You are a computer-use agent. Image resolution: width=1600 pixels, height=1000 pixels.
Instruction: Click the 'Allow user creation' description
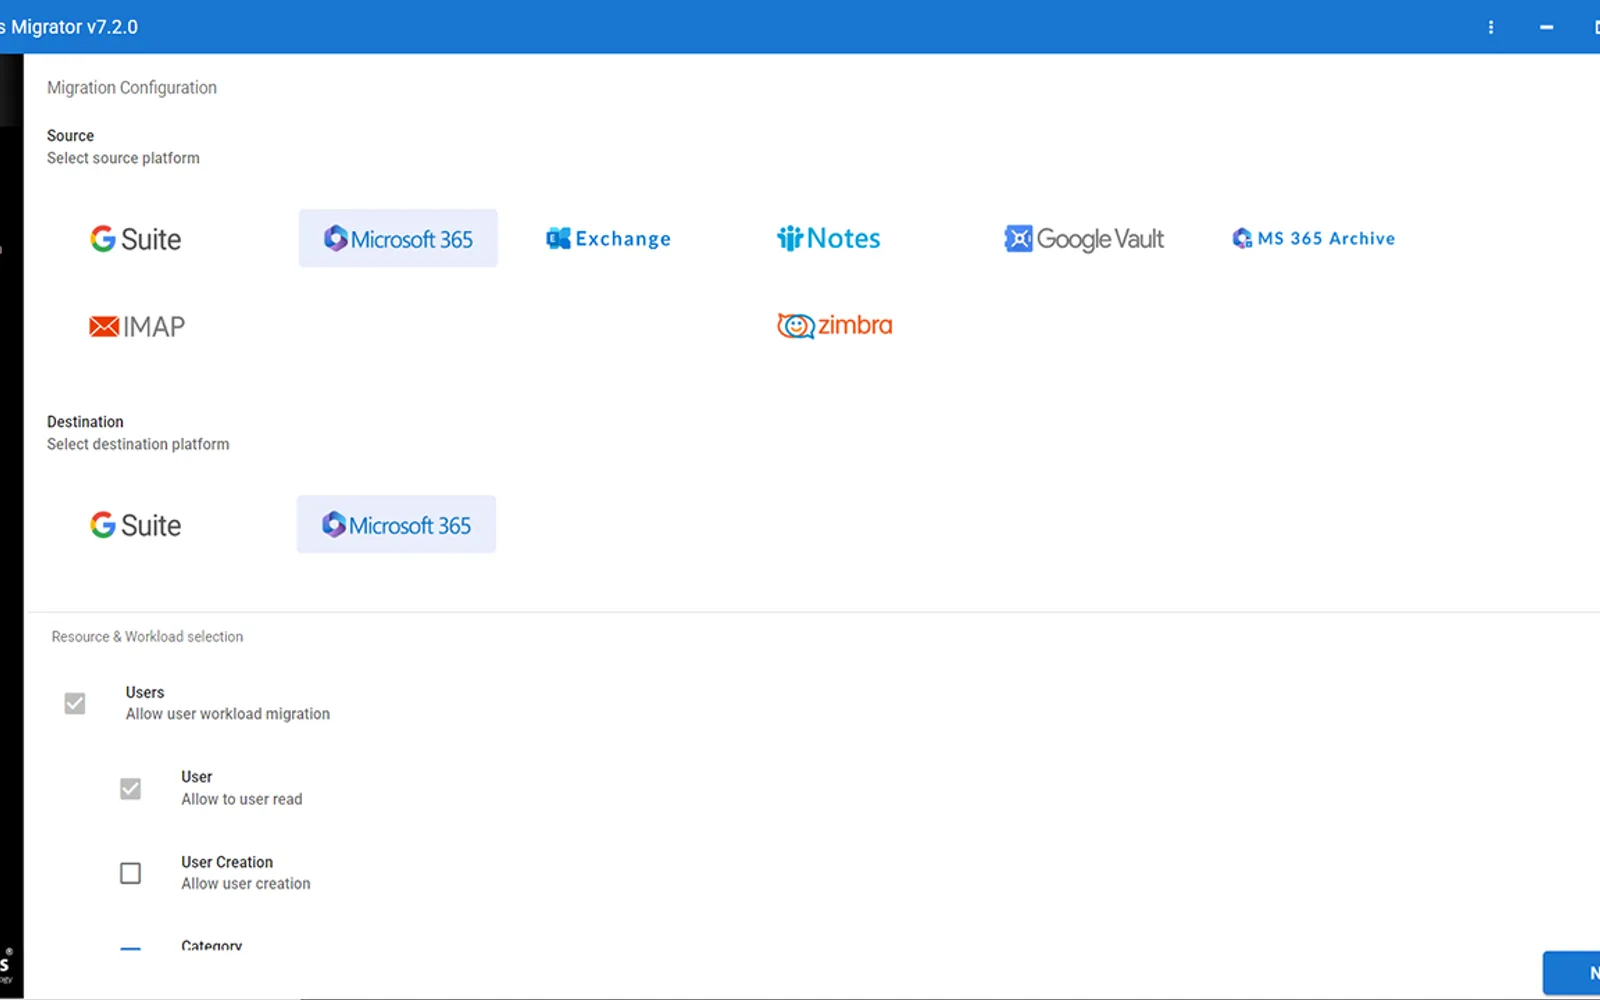click(246, 884)
